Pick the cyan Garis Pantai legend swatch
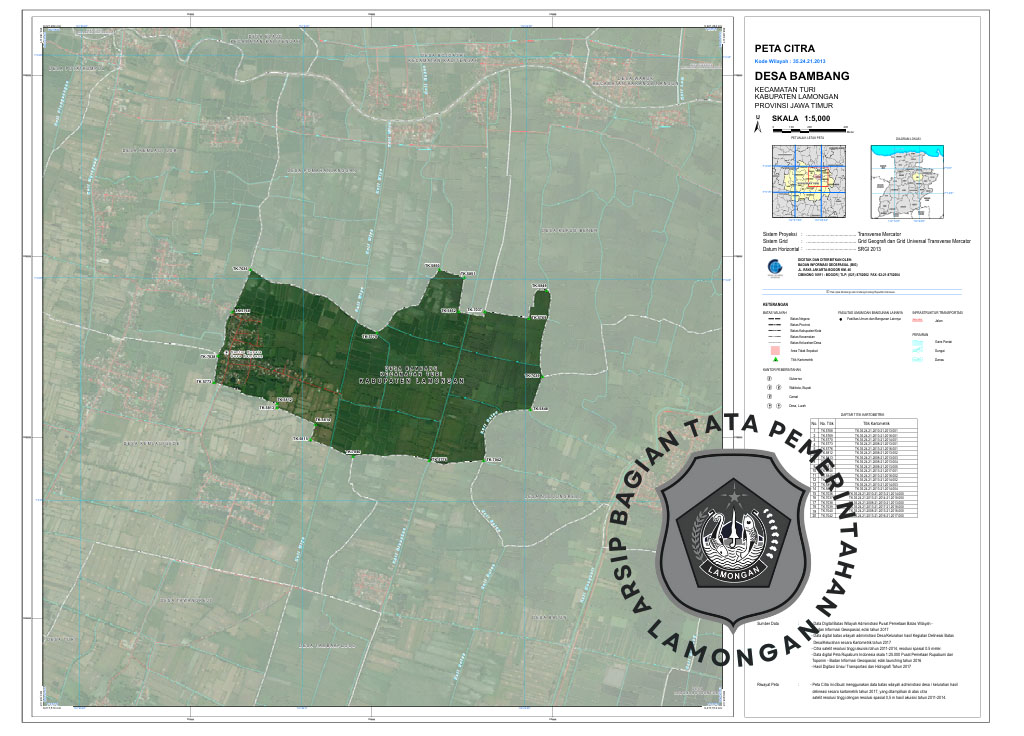1024x736 pixels. pyautogui.click(x=918, y=341)
